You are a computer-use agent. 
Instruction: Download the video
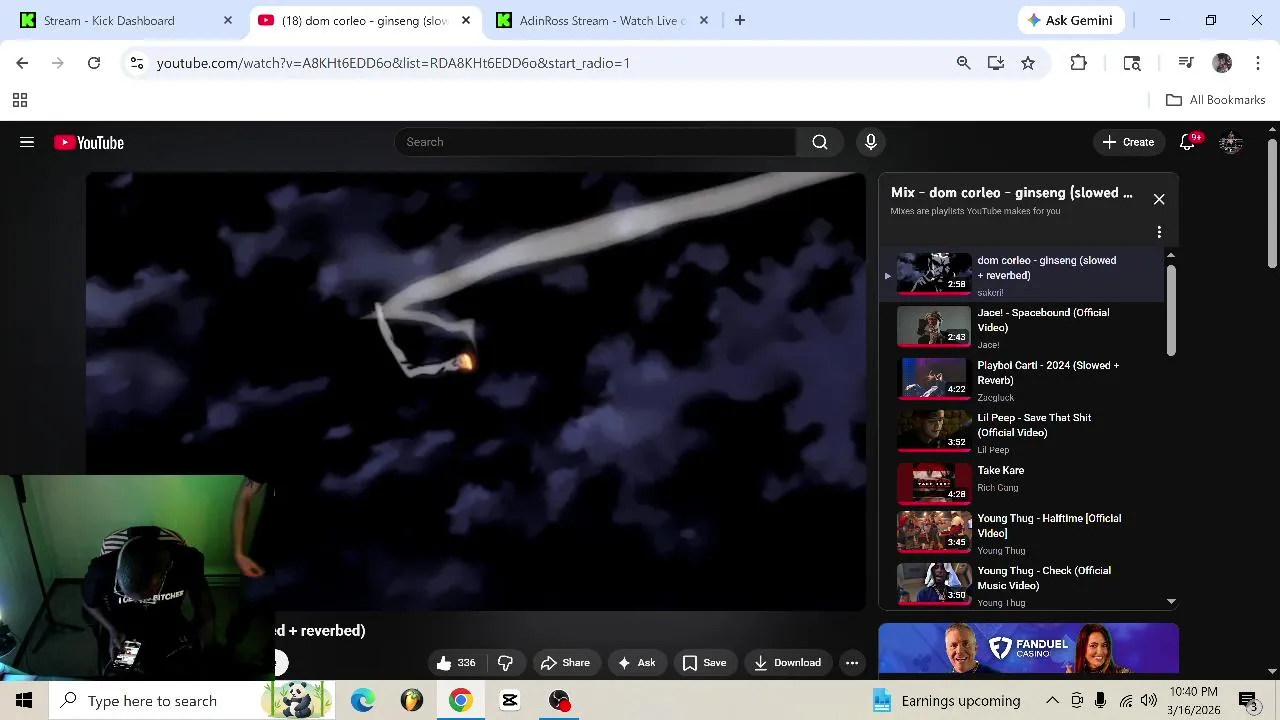[788, 663]
